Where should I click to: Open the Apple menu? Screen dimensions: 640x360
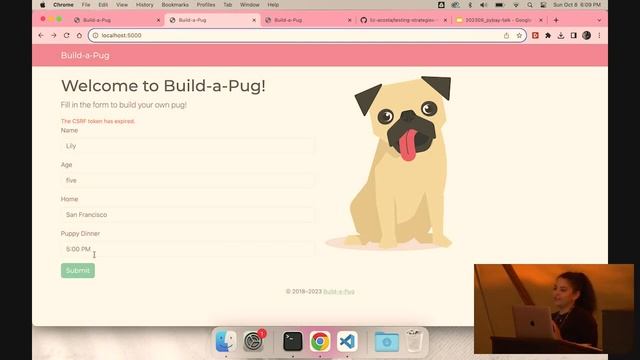point(43,5)
